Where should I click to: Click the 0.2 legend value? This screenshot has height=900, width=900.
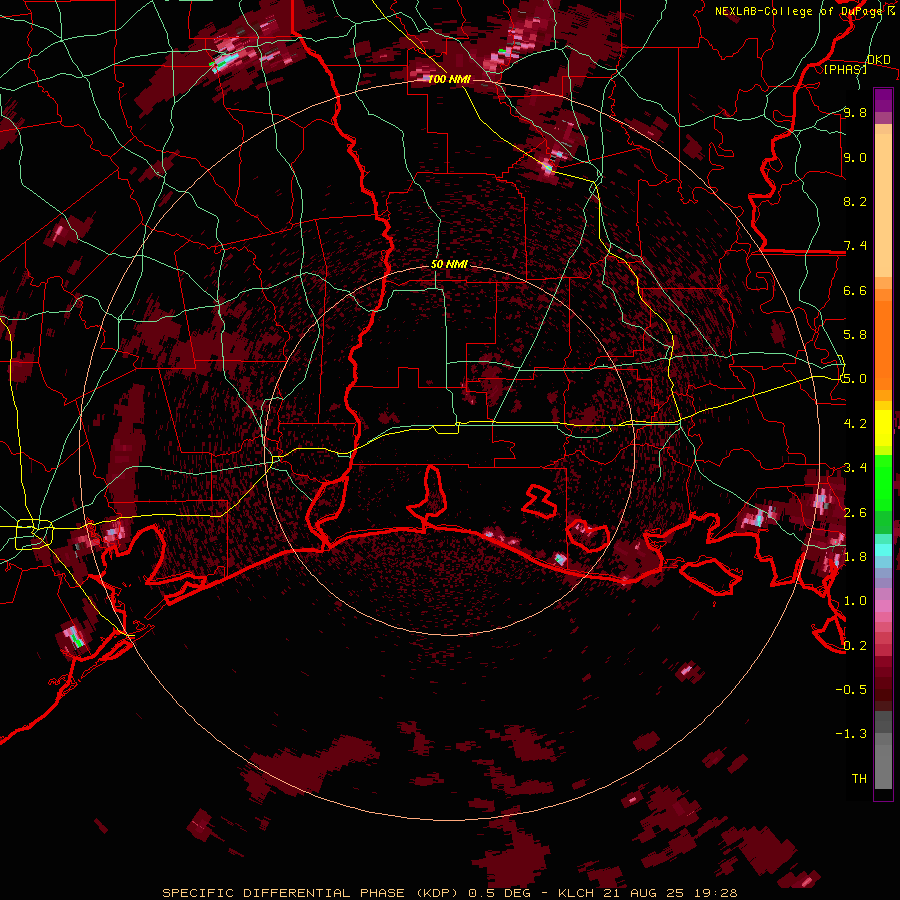click(x=855, y=646)
